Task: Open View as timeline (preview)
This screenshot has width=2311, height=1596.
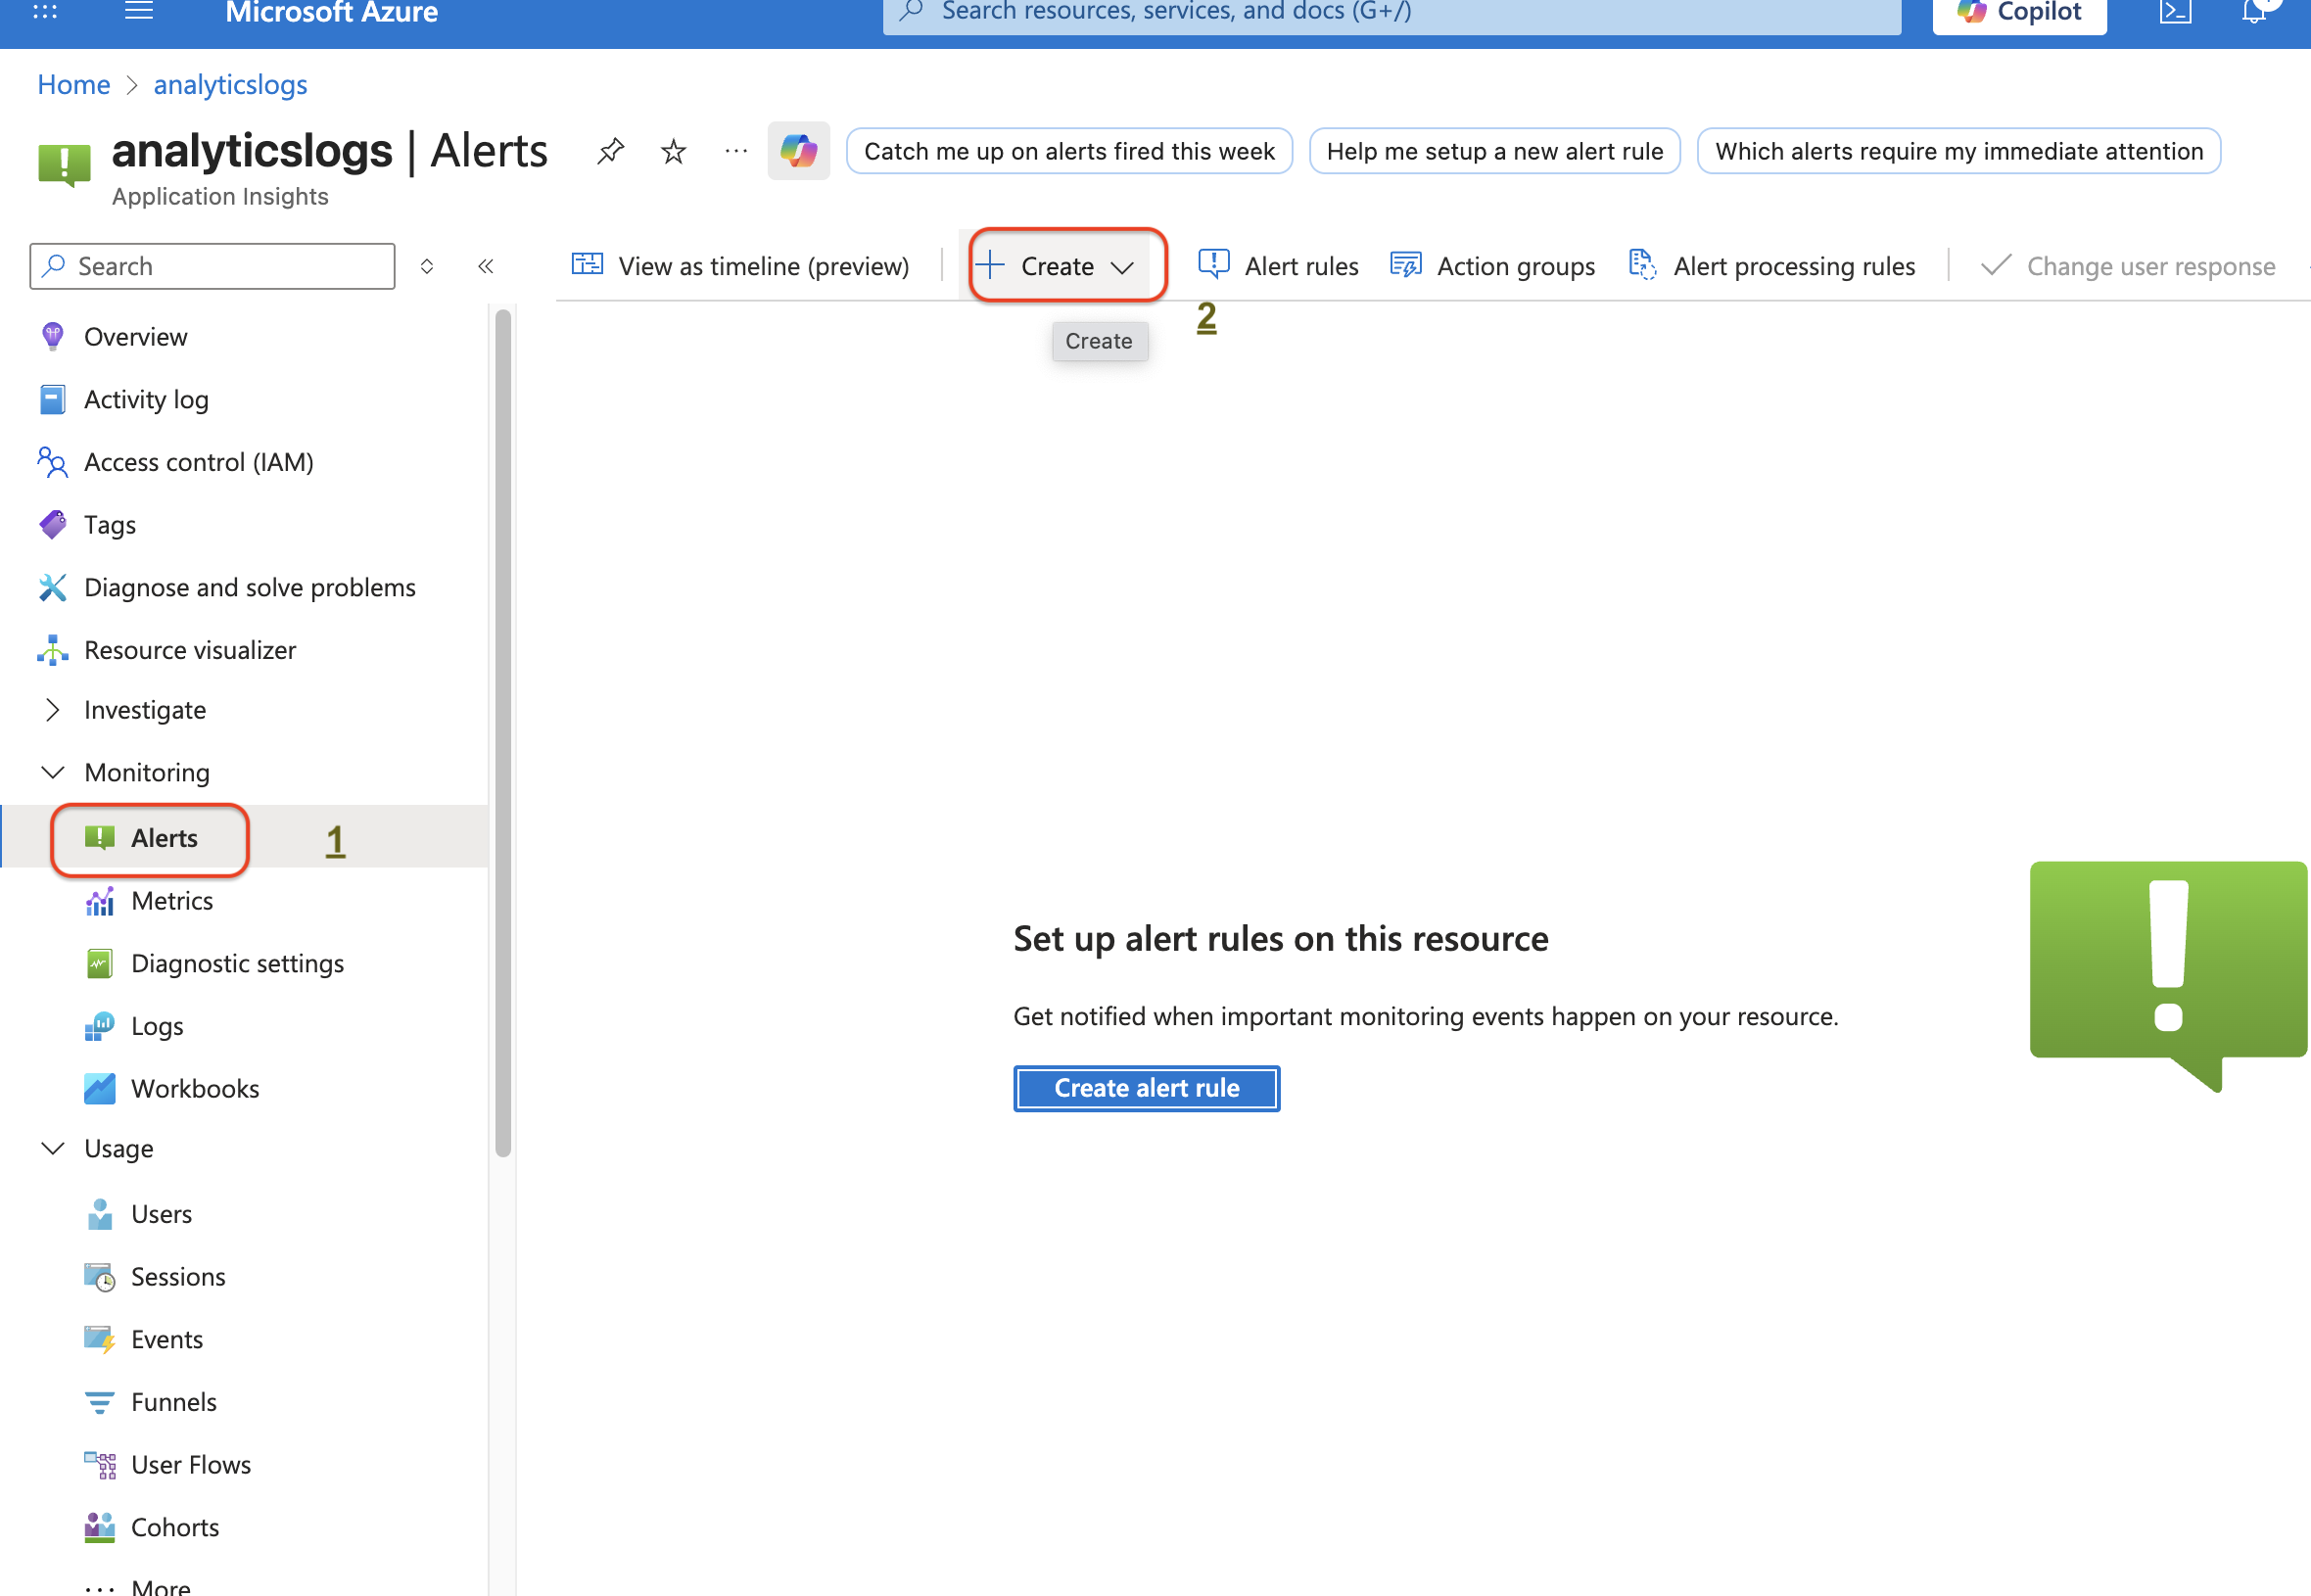Action: coord(740,266)
